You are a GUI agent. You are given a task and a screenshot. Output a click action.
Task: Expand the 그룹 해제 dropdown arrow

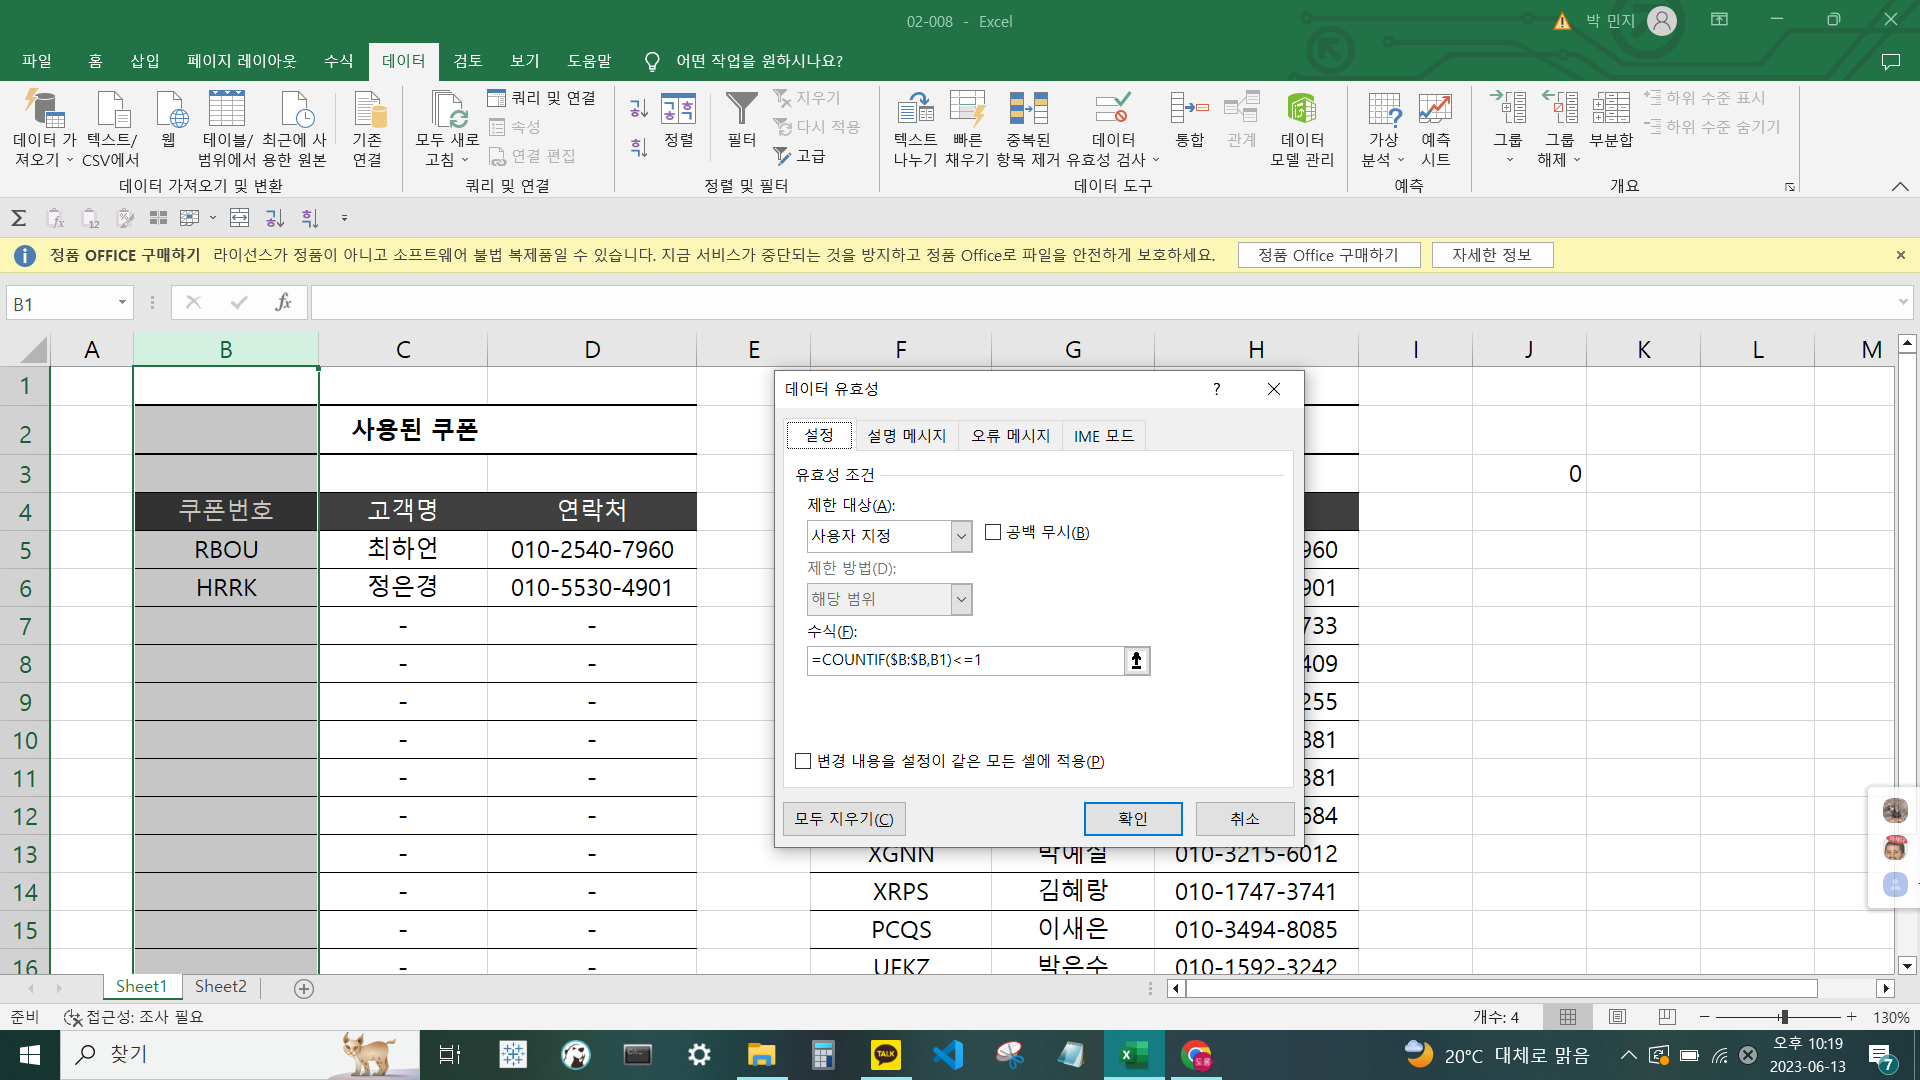[x=1577, y=160]
